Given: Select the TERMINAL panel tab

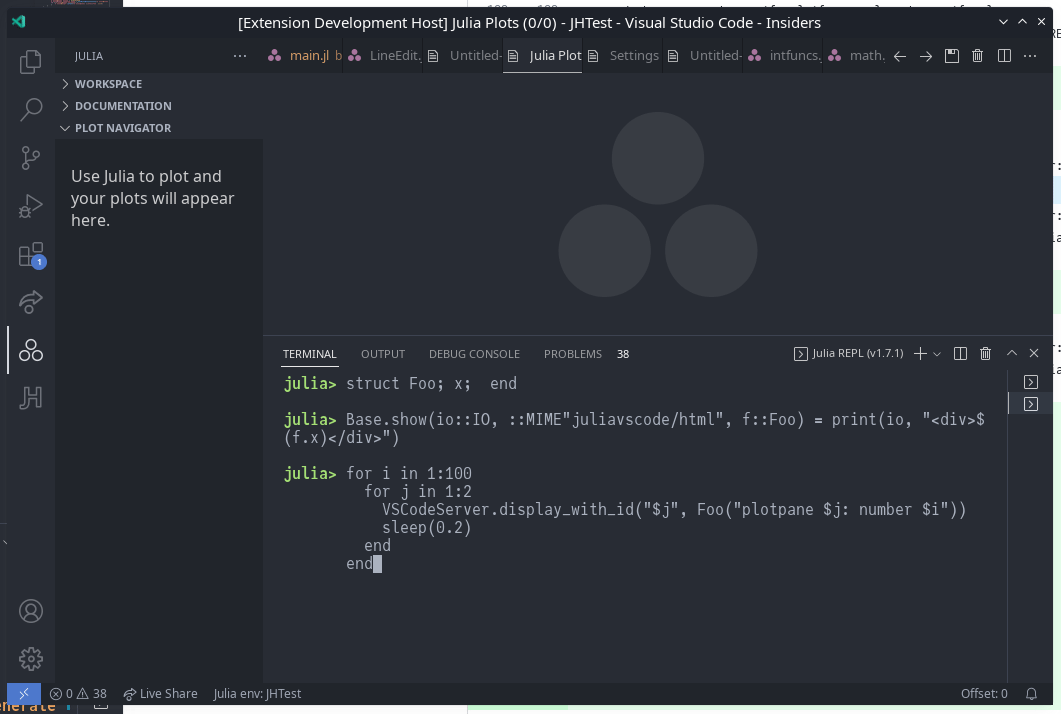Looking at the screenshot, I should pyautogui.click(x=309, y=354).
